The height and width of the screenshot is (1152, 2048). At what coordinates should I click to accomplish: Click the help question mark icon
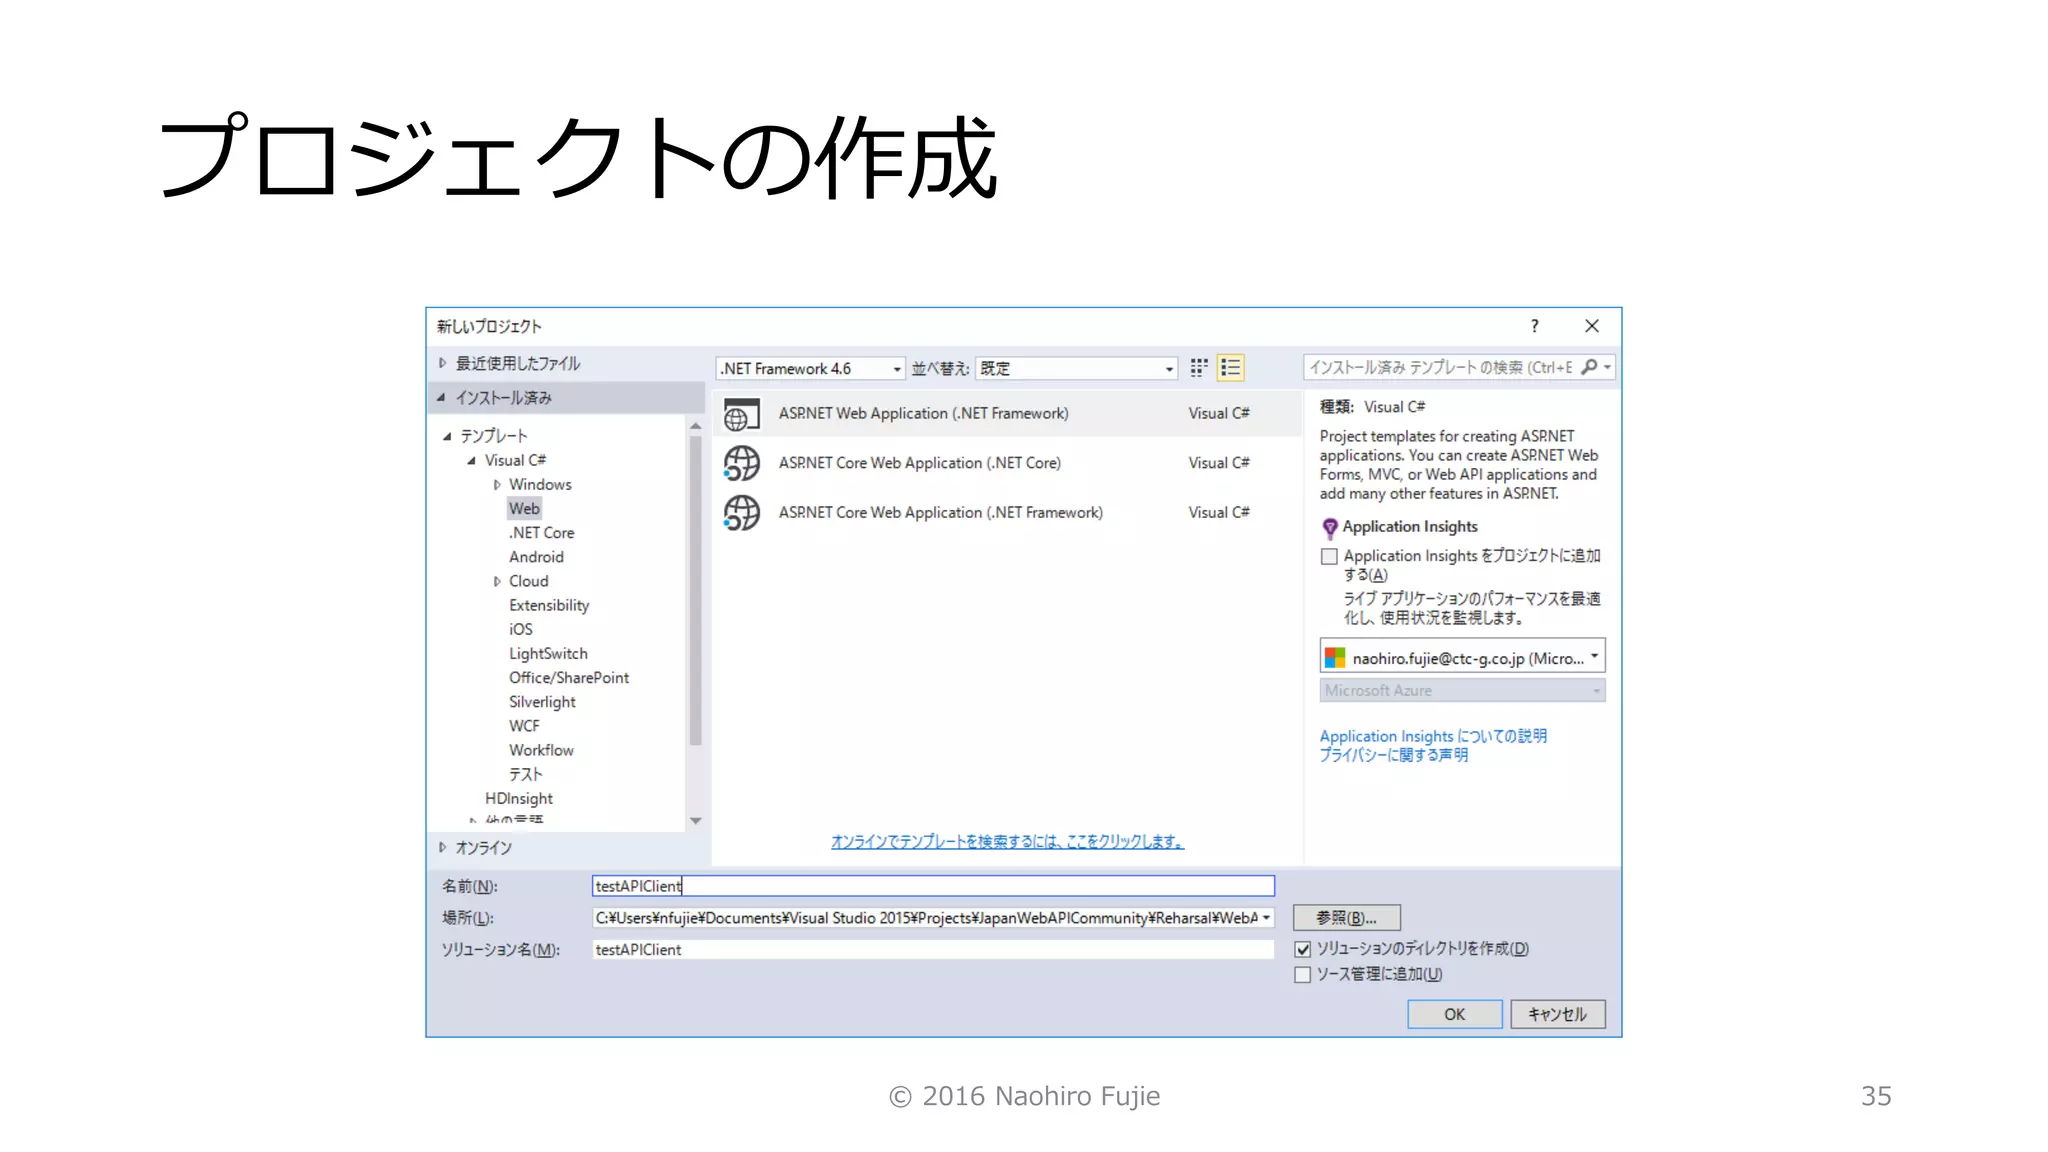tap(1534, 326)
